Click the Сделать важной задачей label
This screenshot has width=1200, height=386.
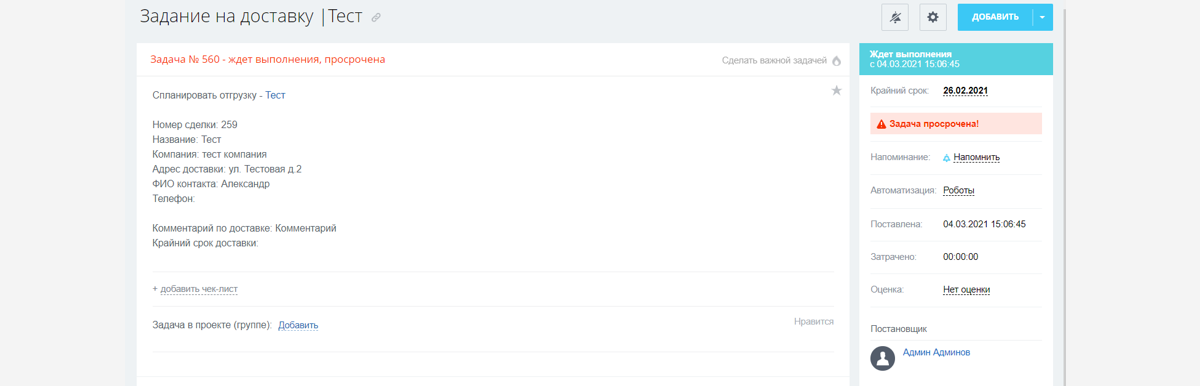[x=774, y=60]
